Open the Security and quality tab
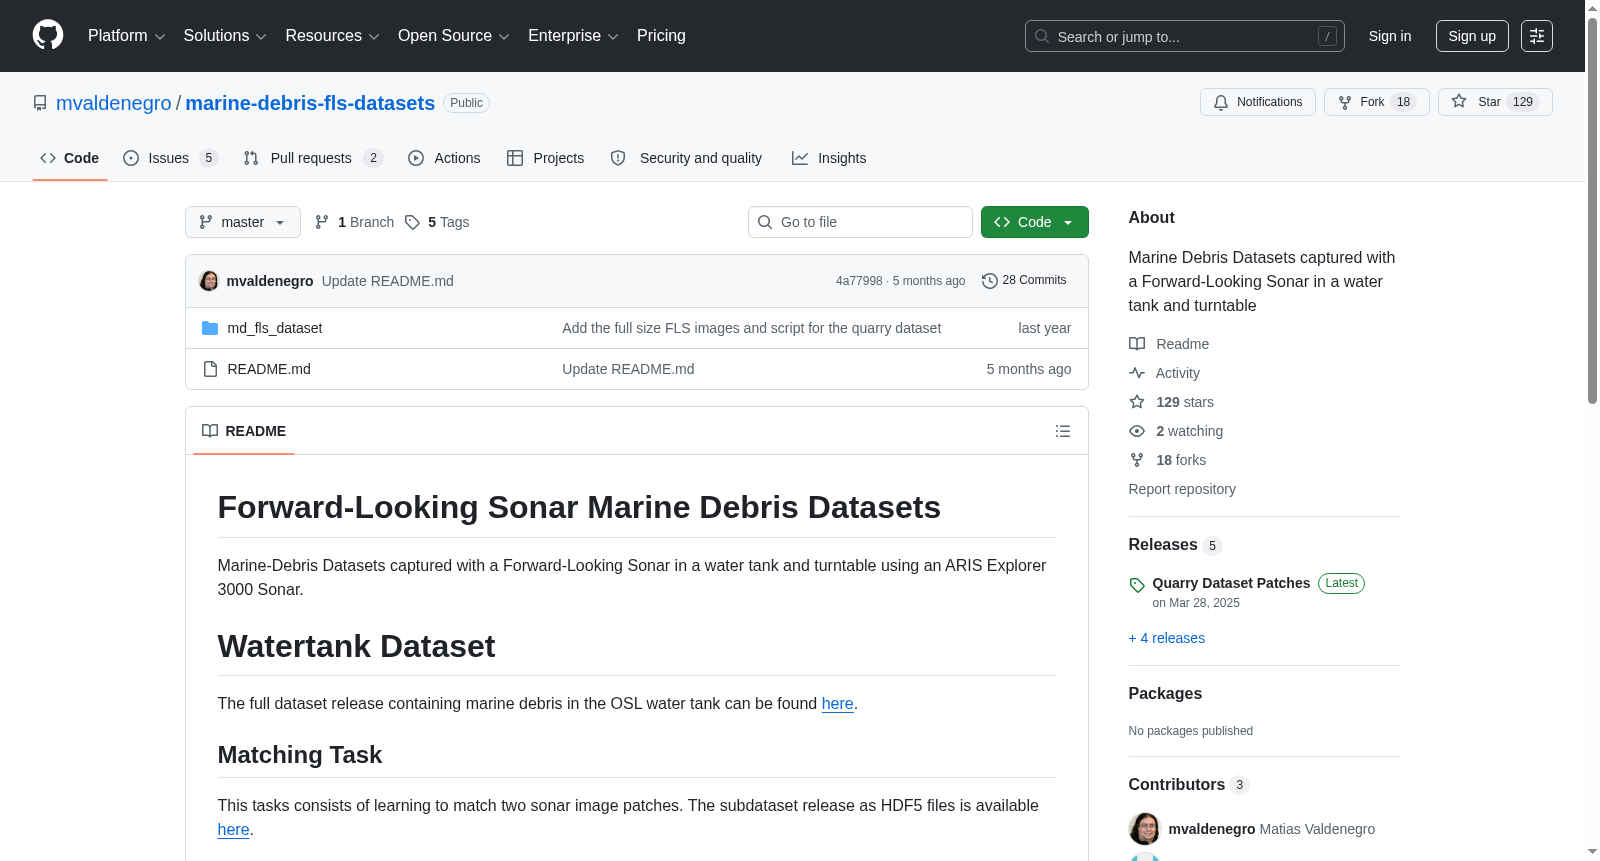Viewport: 1600px width, 861px height. coord(686,158)
